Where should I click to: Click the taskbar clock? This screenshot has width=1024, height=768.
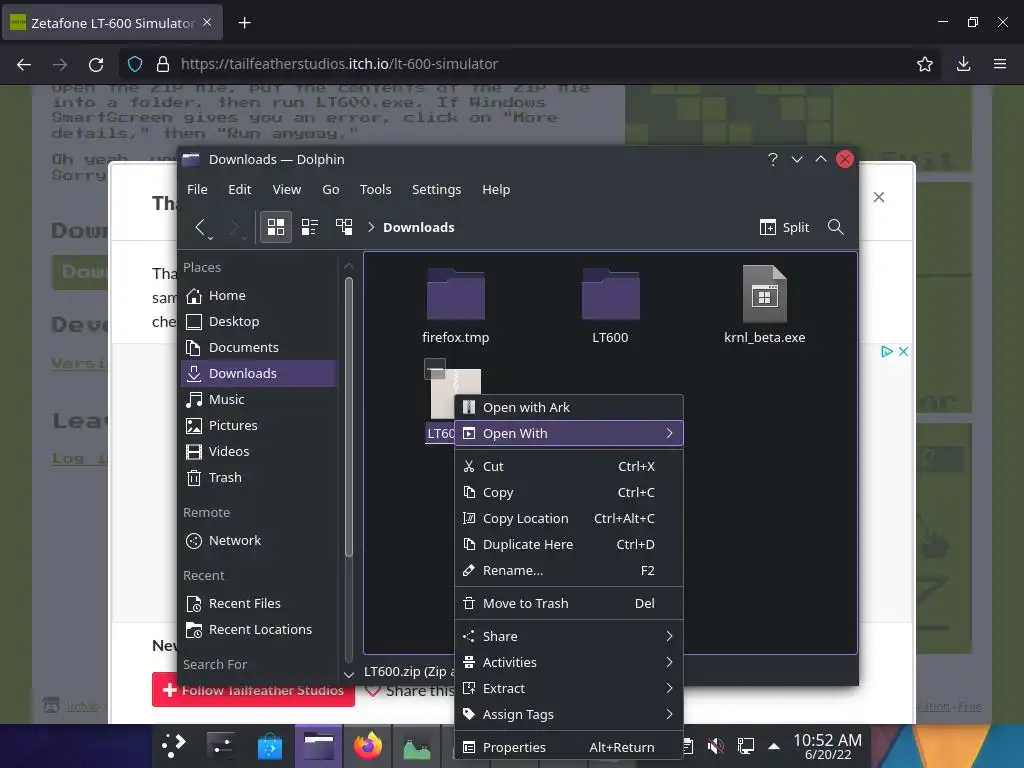click(827, 746)
